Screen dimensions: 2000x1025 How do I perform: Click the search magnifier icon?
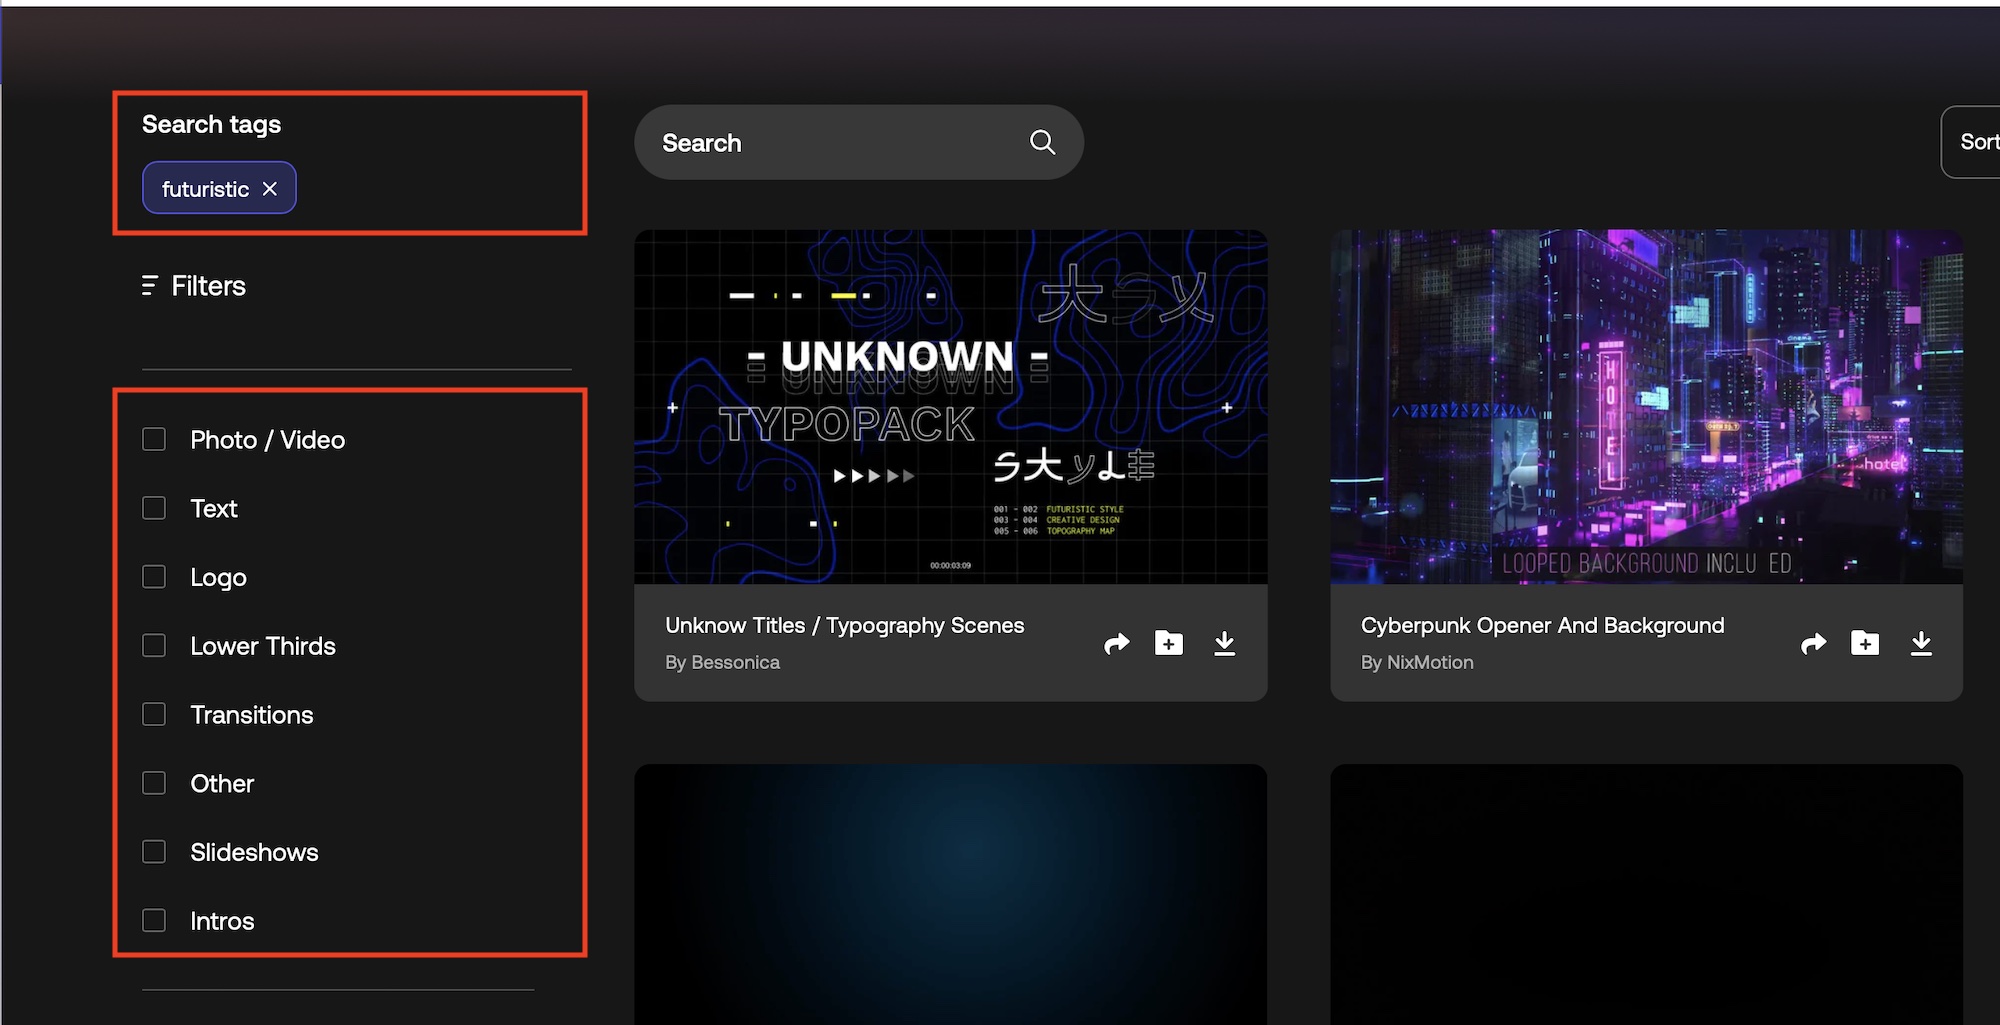click(1042, 142)
